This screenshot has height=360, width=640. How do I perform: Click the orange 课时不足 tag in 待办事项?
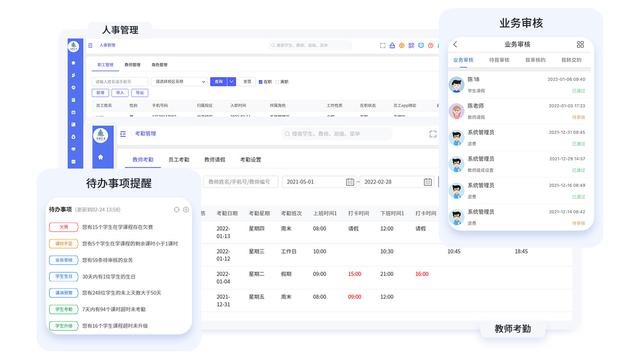[x=63, y=244]
